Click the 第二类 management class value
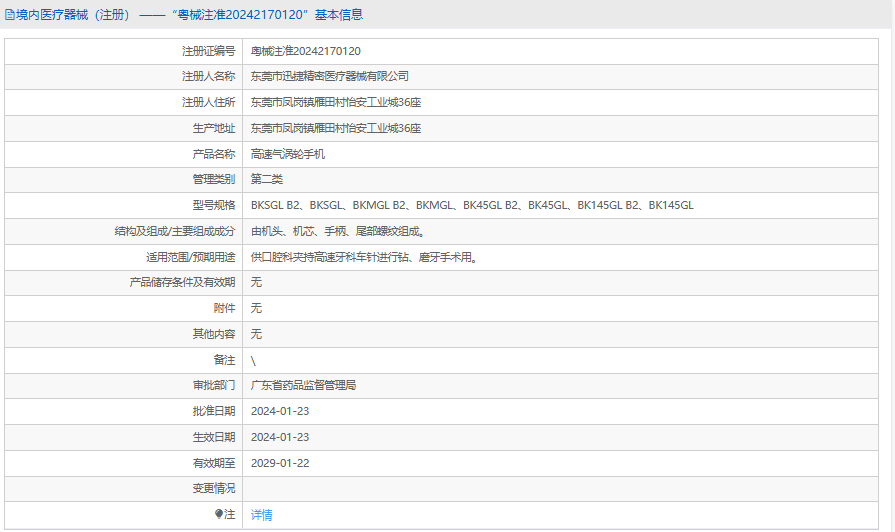This screenshot has height=532, width=895. 267,179
